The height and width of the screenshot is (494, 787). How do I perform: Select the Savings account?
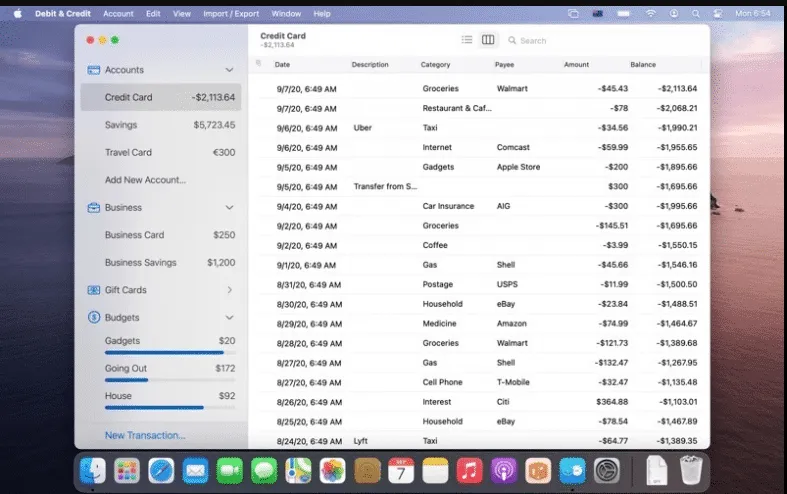click(161, 125)
